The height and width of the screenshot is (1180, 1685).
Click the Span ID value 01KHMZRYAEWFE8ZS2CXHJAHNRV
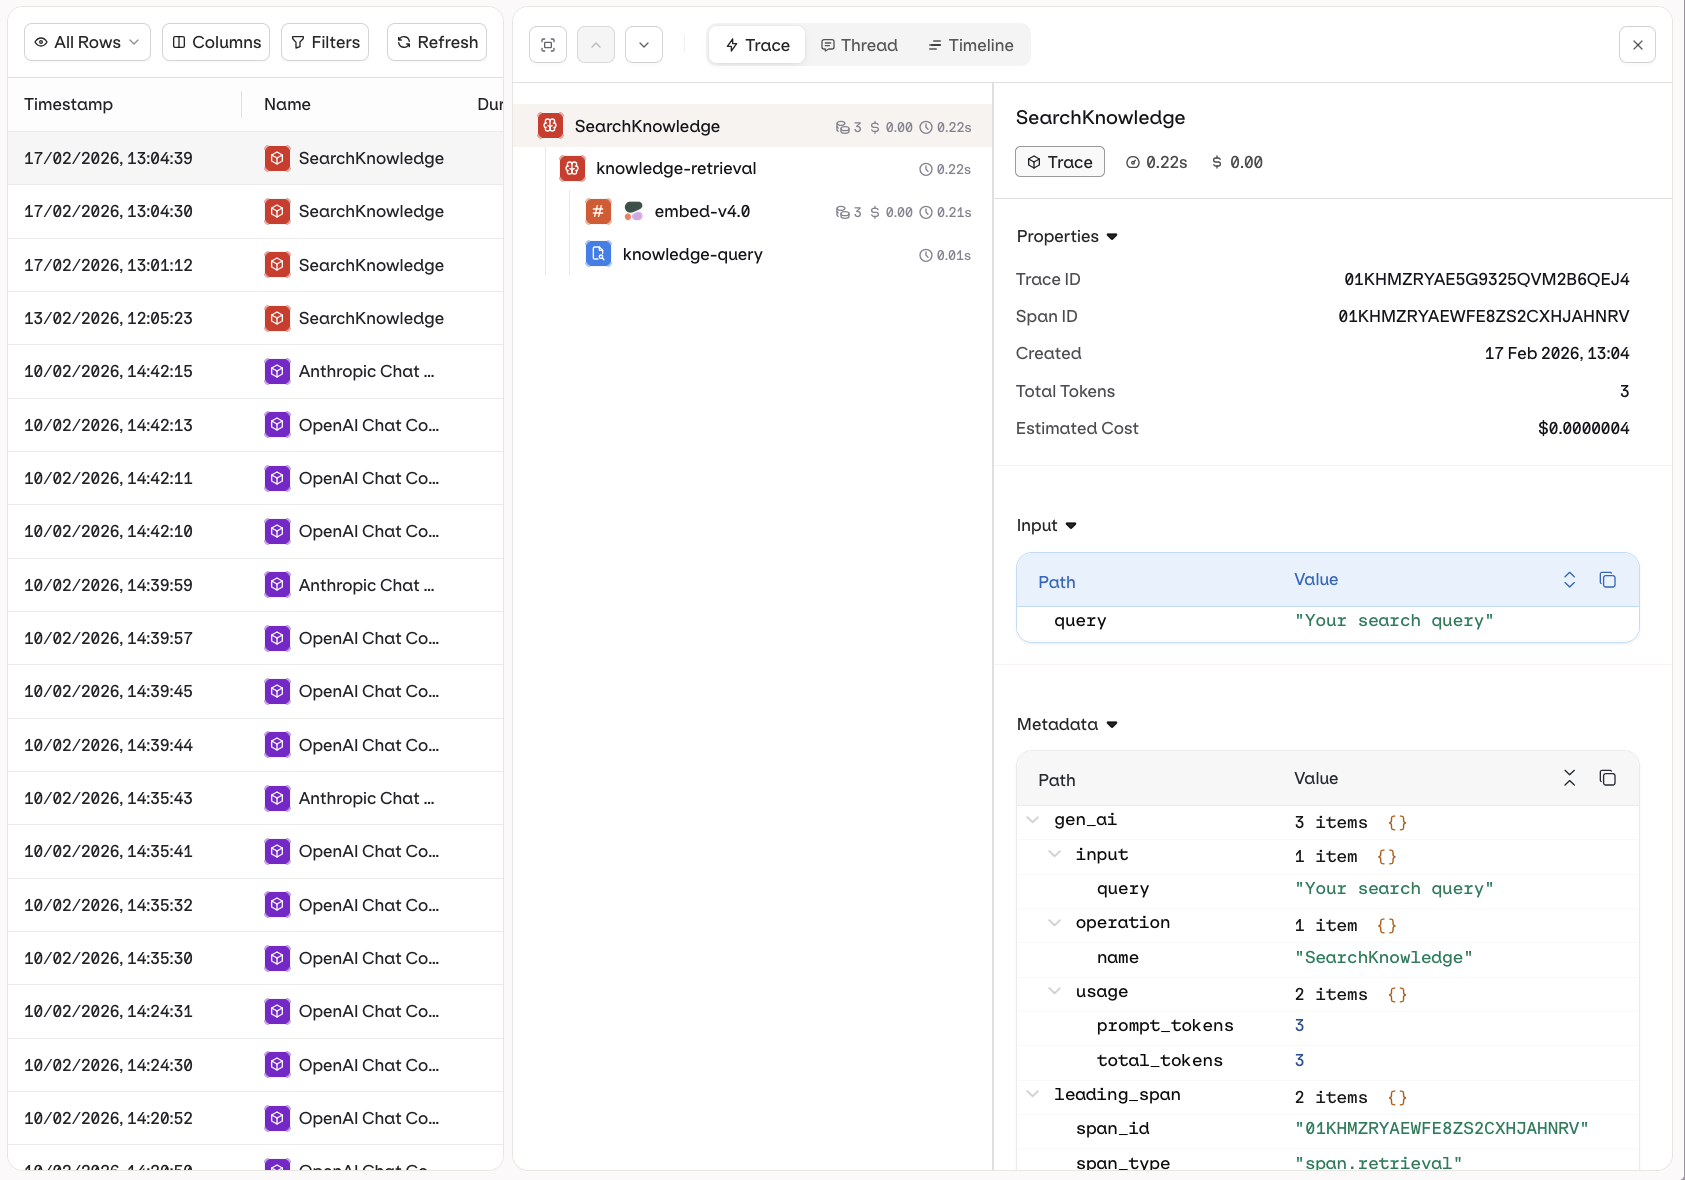[1484, 316]
